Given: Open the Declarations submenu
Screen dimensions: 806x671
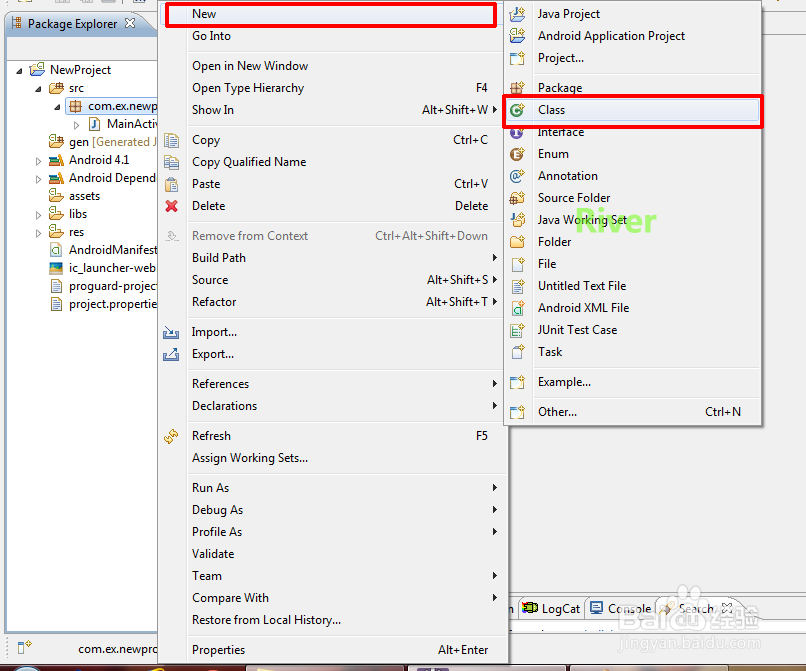Looking at the screenshot, I should 334,406.
